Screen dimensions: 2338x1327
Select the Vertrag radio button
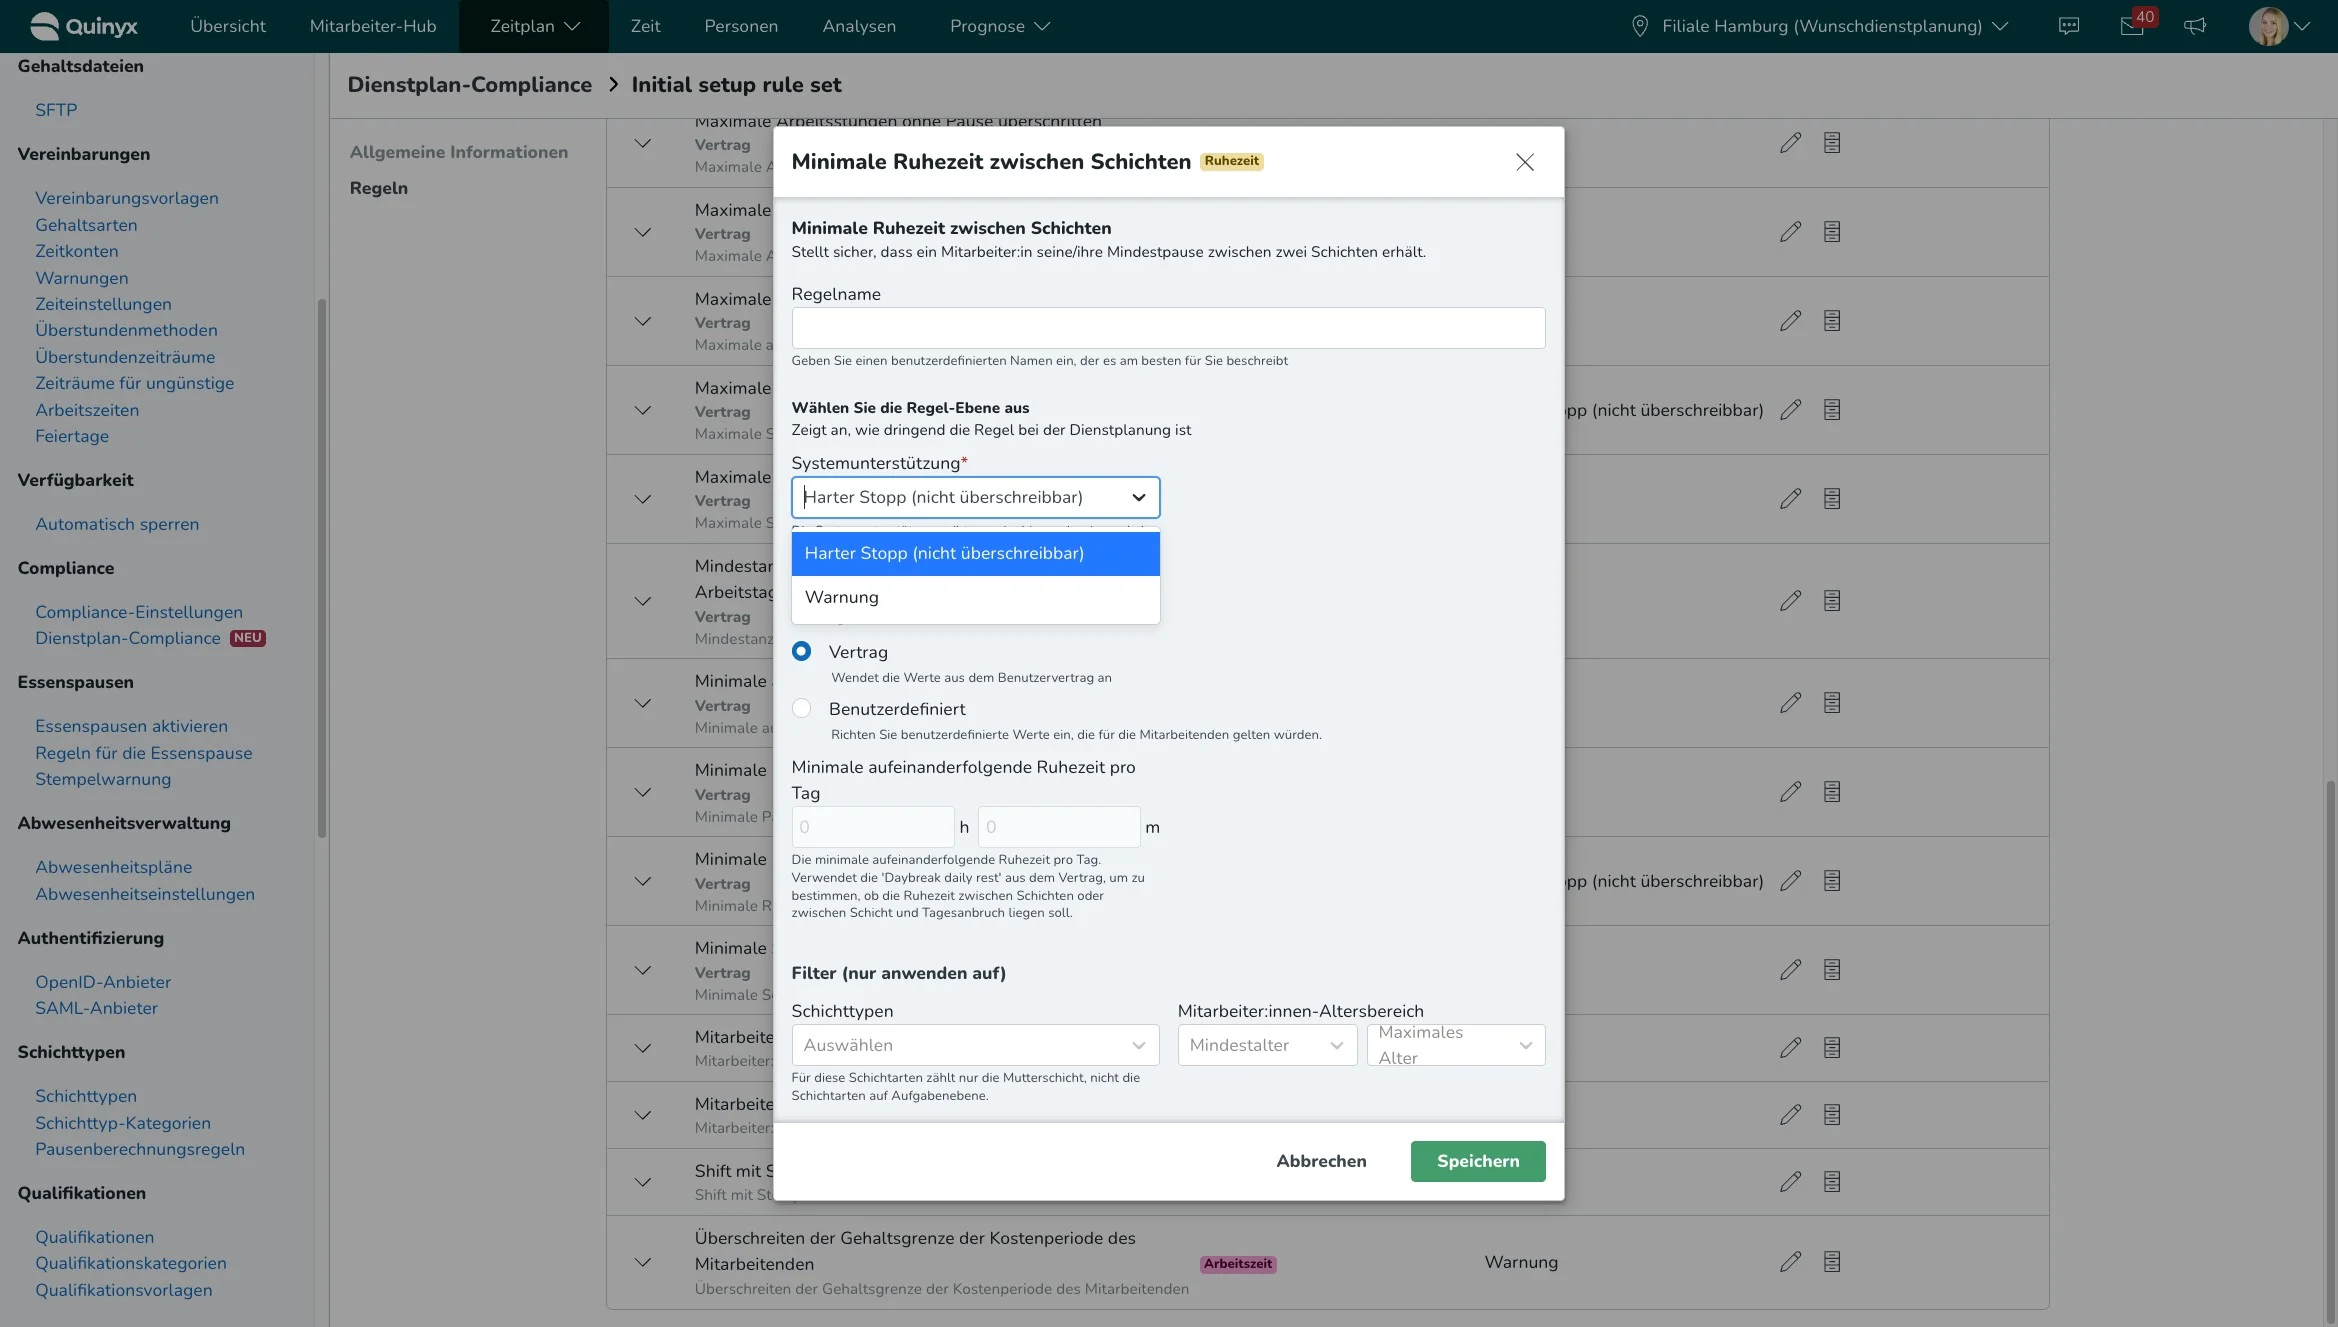coord(801,651)
